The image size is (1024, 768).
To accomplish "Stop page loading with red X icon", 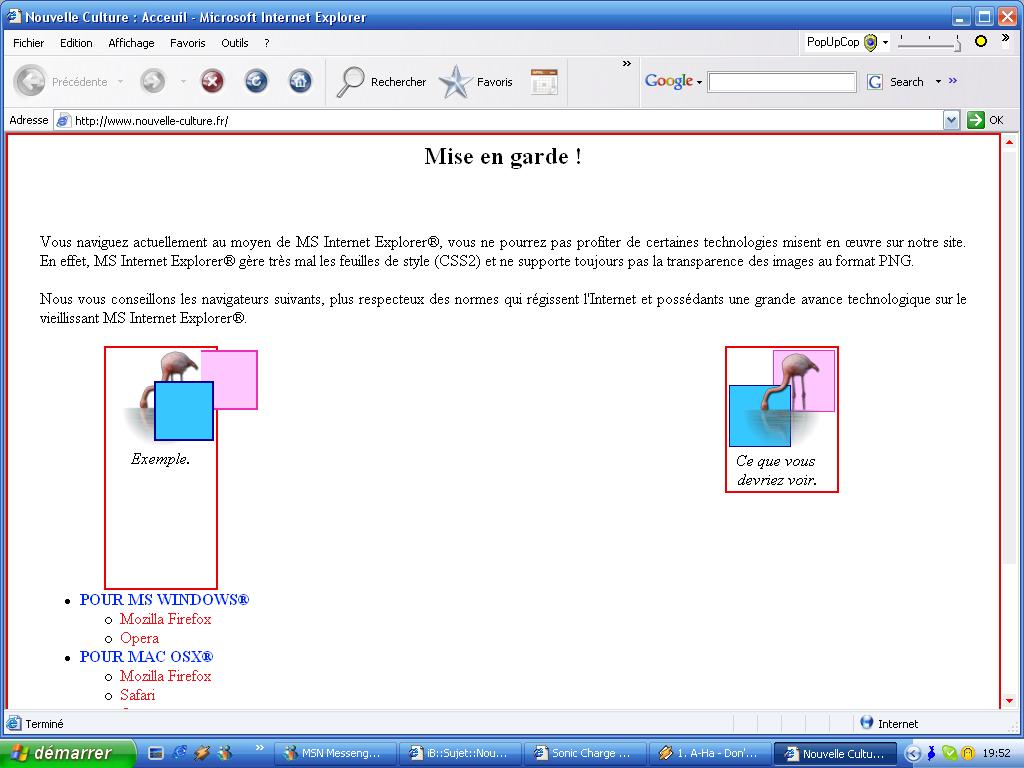I will click(x=212, y=82).
